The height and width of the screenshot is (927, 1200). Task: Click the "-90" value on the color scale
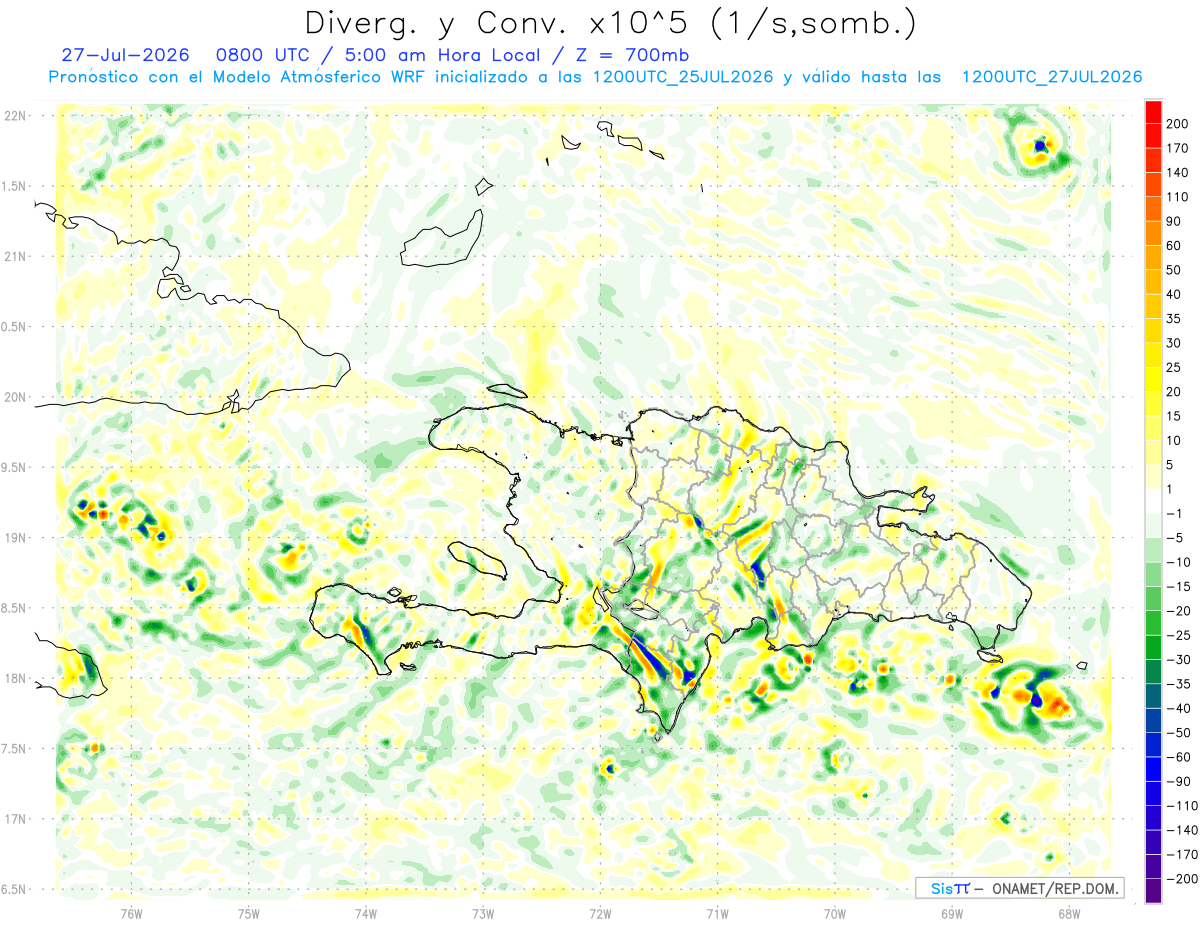point(1177,782)
